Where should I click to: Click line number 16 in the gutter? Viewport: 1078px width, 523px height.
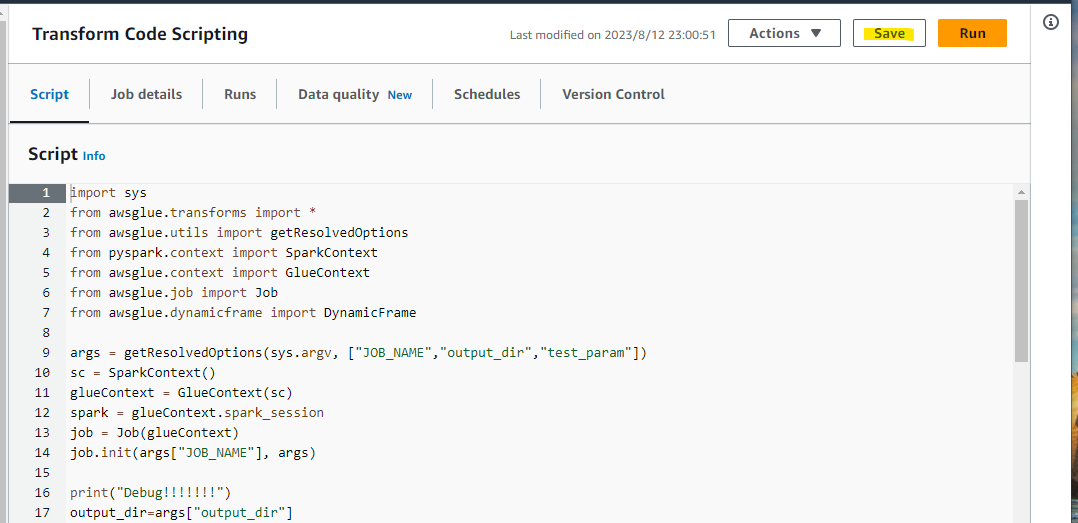pyautogui.click(x=42, y=492)
